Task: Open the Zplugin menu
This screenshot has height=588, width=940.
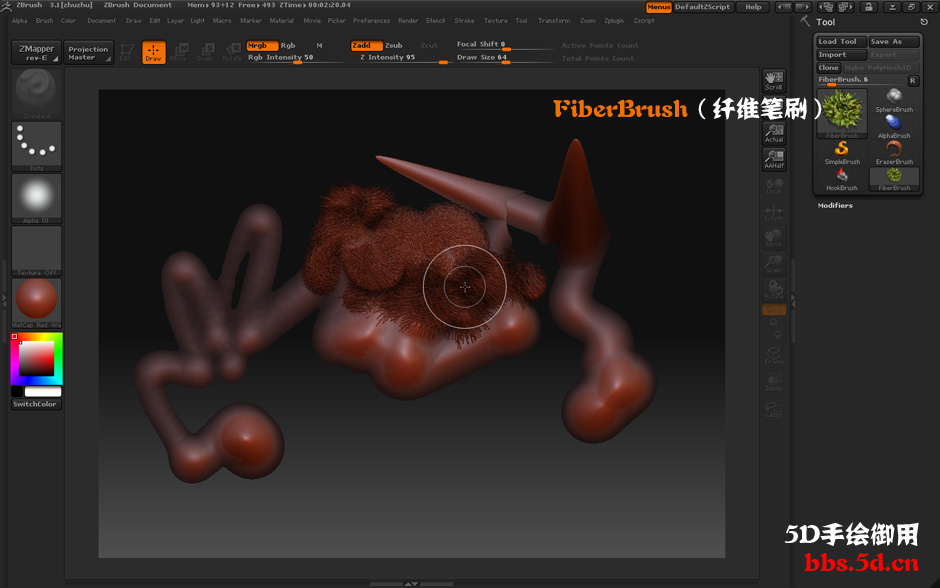Action: coord(614,20)
